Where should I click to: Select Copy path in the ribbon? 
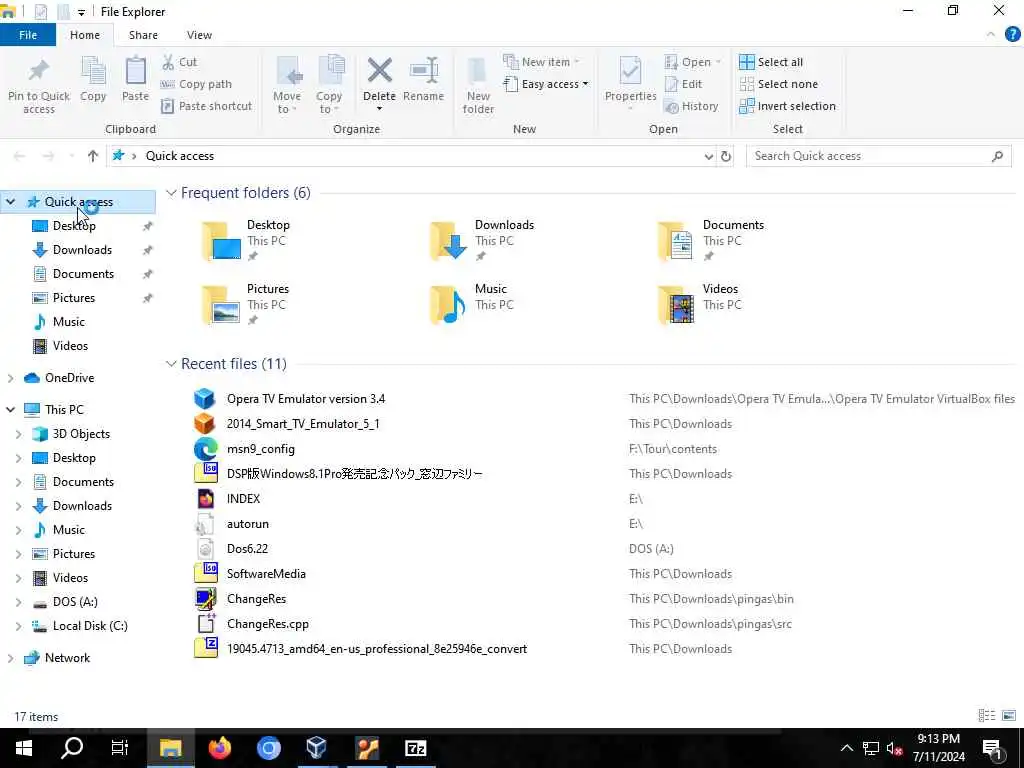point(197,84)
